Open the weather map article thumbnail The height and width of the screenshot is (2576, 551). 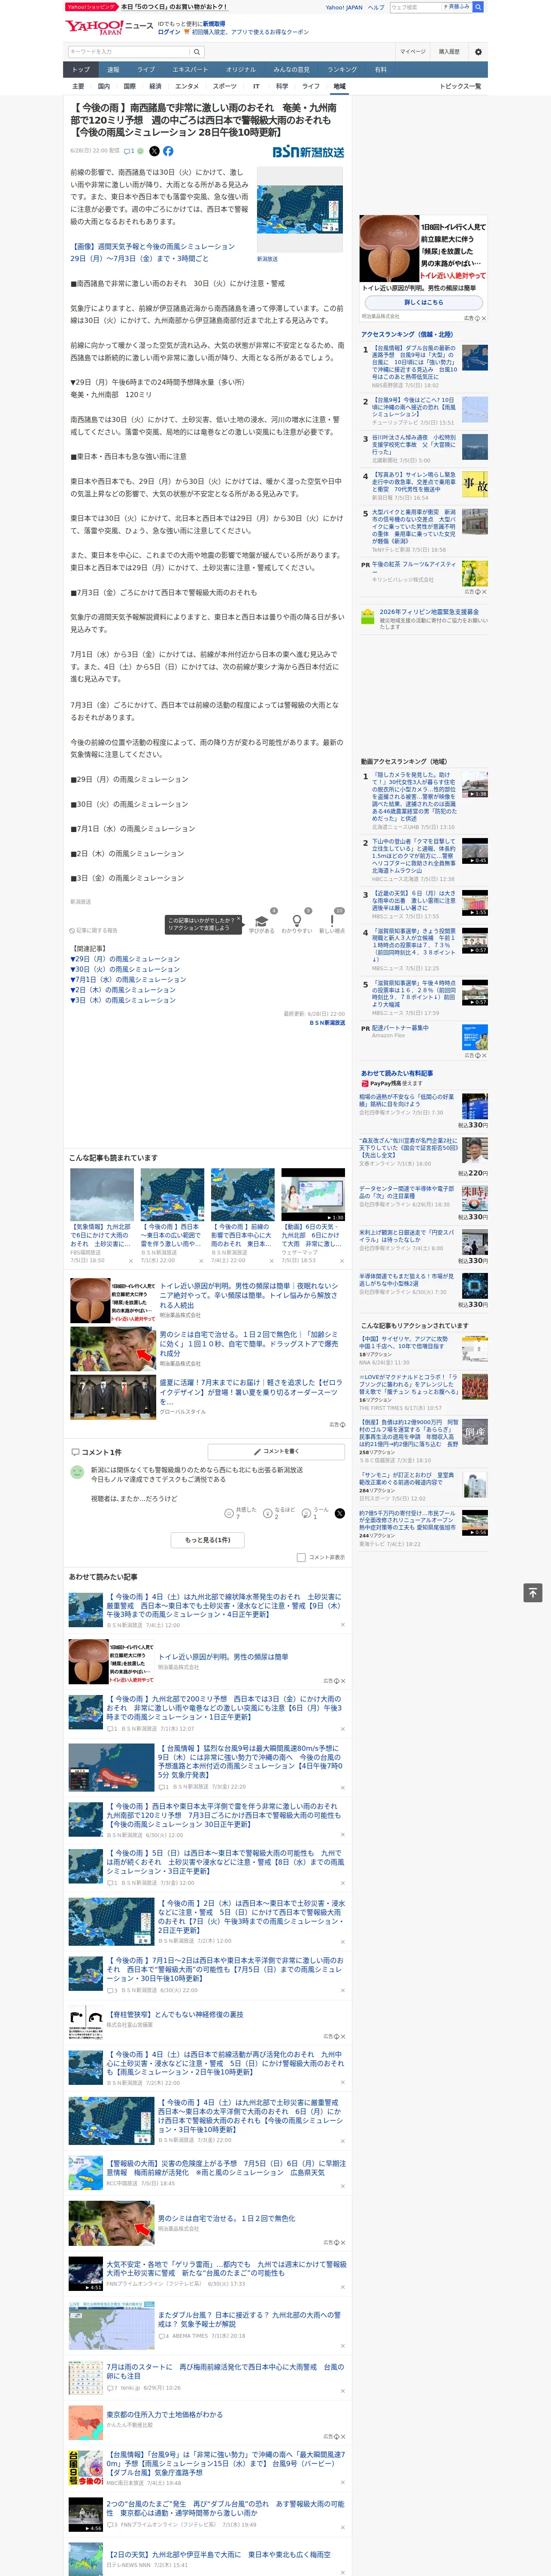(300, 210)
